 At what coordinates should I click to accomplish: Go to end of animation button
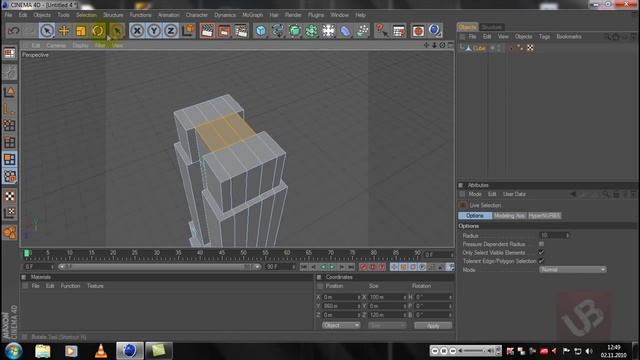(351, 267)
